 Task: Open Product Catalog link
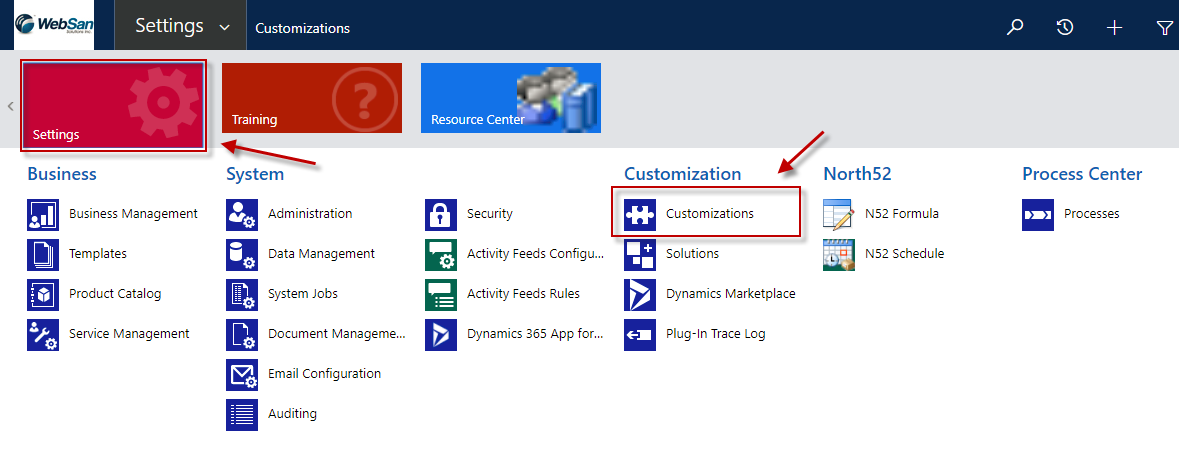pos(115,293)
